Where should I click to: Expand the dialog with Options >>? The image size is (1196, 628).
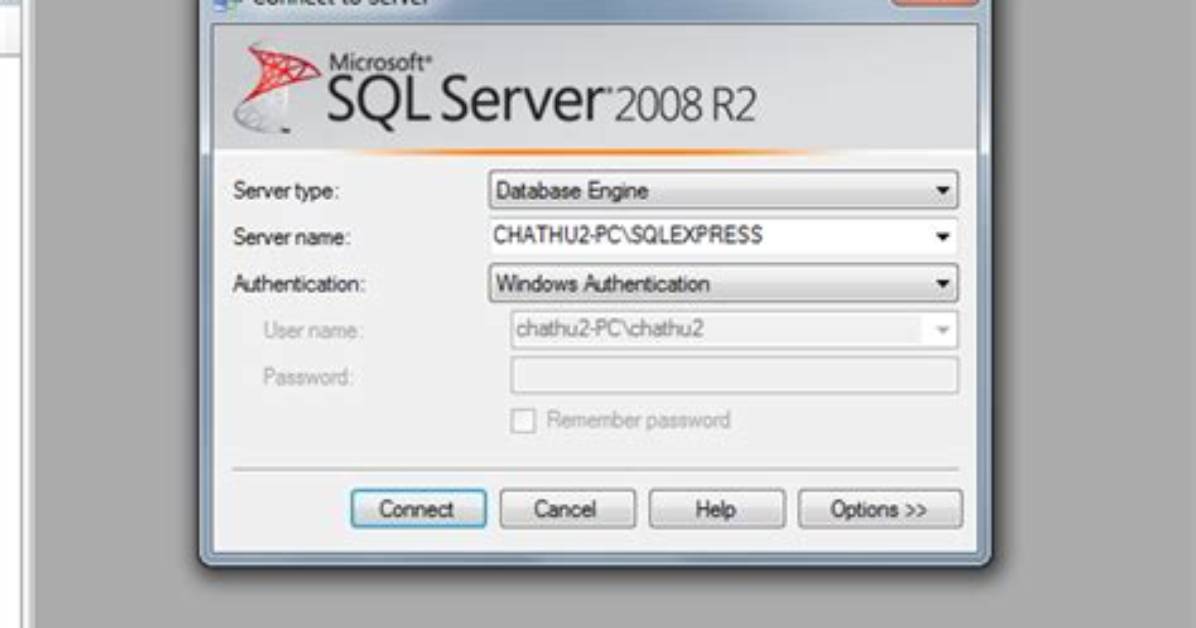[880, 509]
